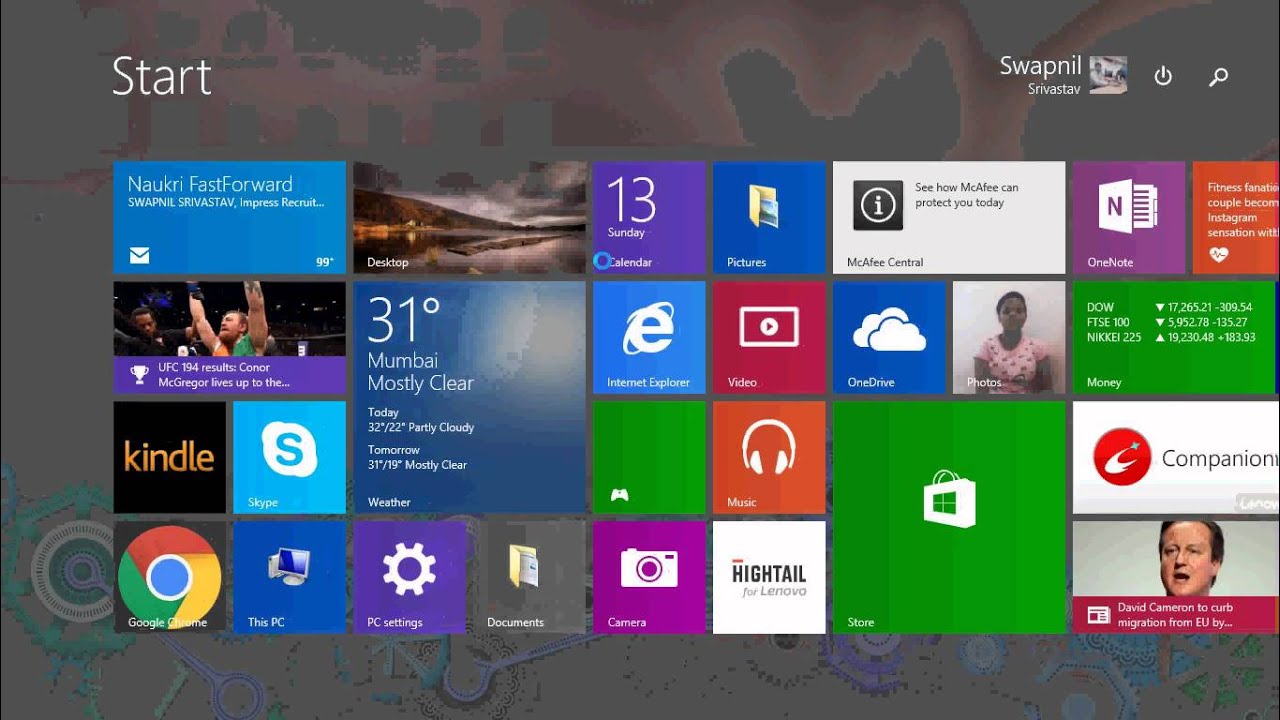This screenshot has width=1280, height=720.
Task: Open the Calendar tile showing 13 Sunday
Action: (x=649, y=217)
